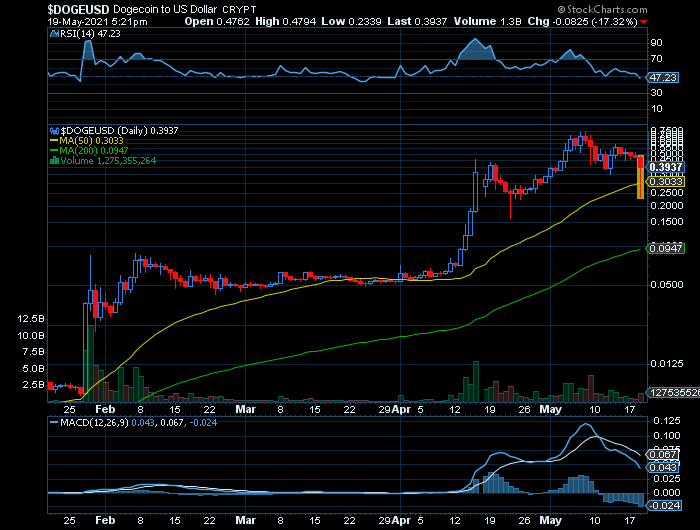Screen dimensions: 700x530
Task: Click the green line swatch for MA(200)
Action: coord(54,151)
